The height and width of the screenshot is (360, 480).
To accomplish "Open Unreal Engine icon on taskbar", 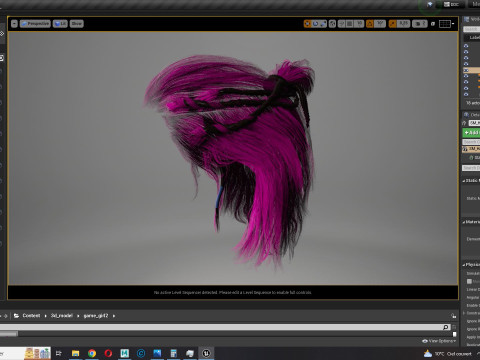I will 206,353.
